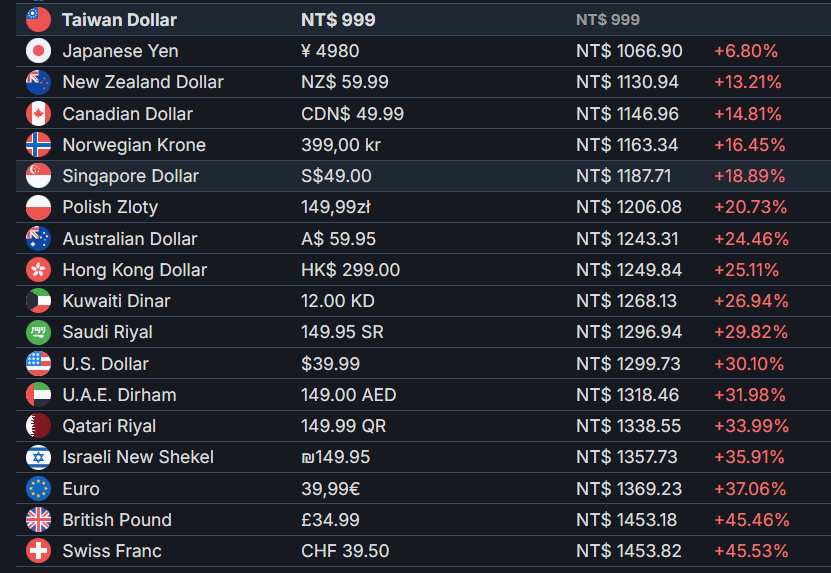Image resolution: width=831 pixels, height=573 pixels.
Task: Click the Hong Kong flag icon
Action: (x=38, y=270)
